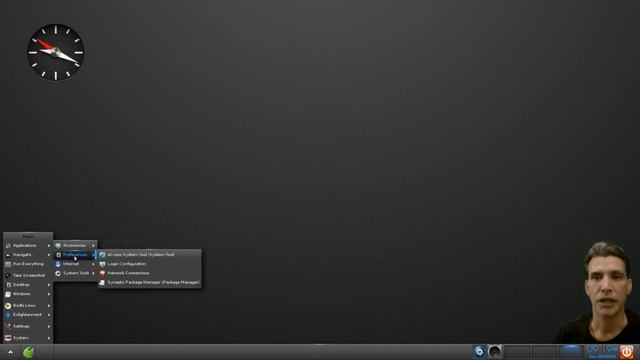Click the Internet category icon
Screen dimensions: 640x360
pyautogui.click(x=58, y=264)
